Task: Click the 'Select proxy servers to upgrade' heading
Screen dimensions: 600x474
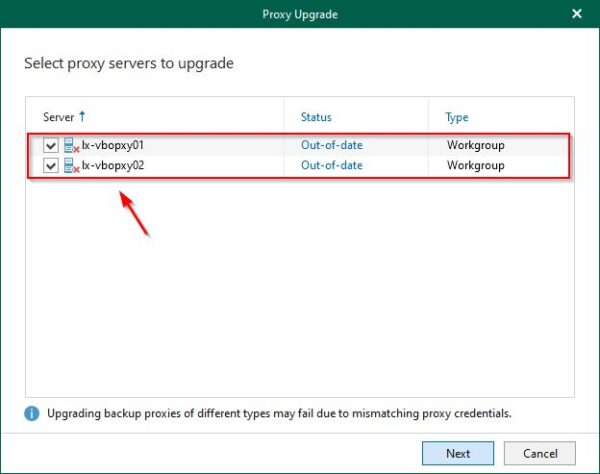Action: coord(129,64)
